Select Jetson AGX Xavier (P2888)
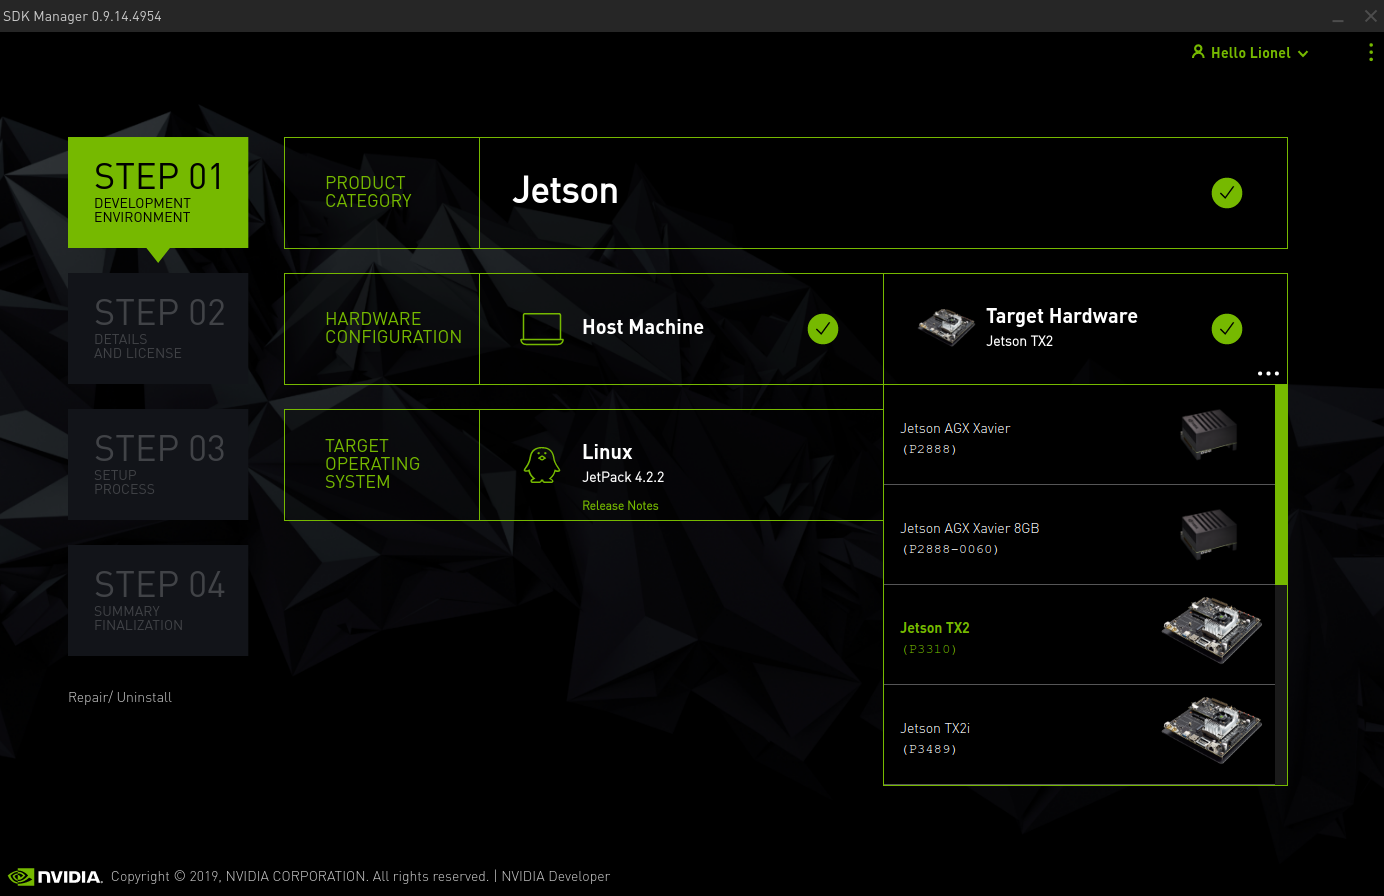 pos(1079,435)
